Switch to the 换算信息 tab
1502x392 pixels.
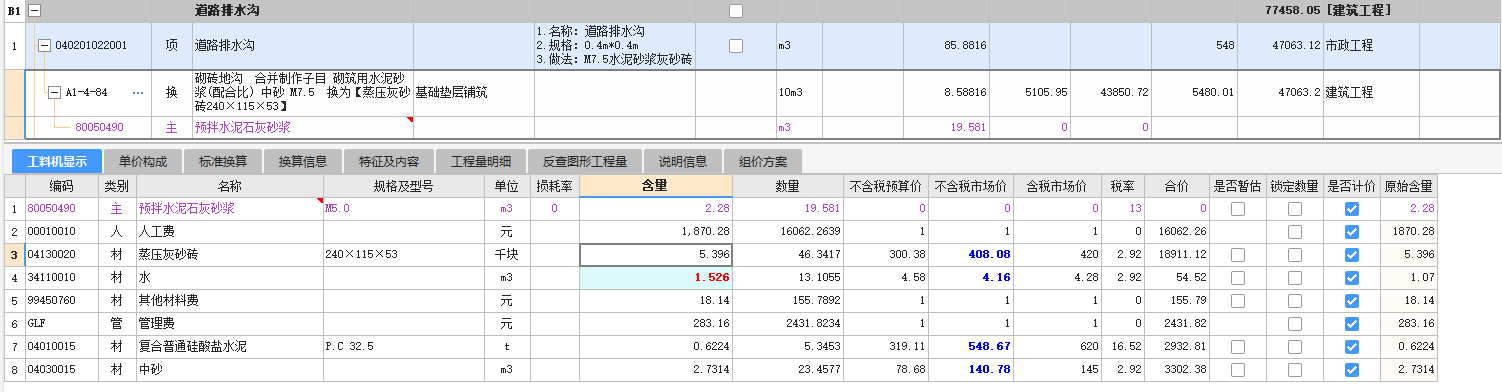click(302, 162)
